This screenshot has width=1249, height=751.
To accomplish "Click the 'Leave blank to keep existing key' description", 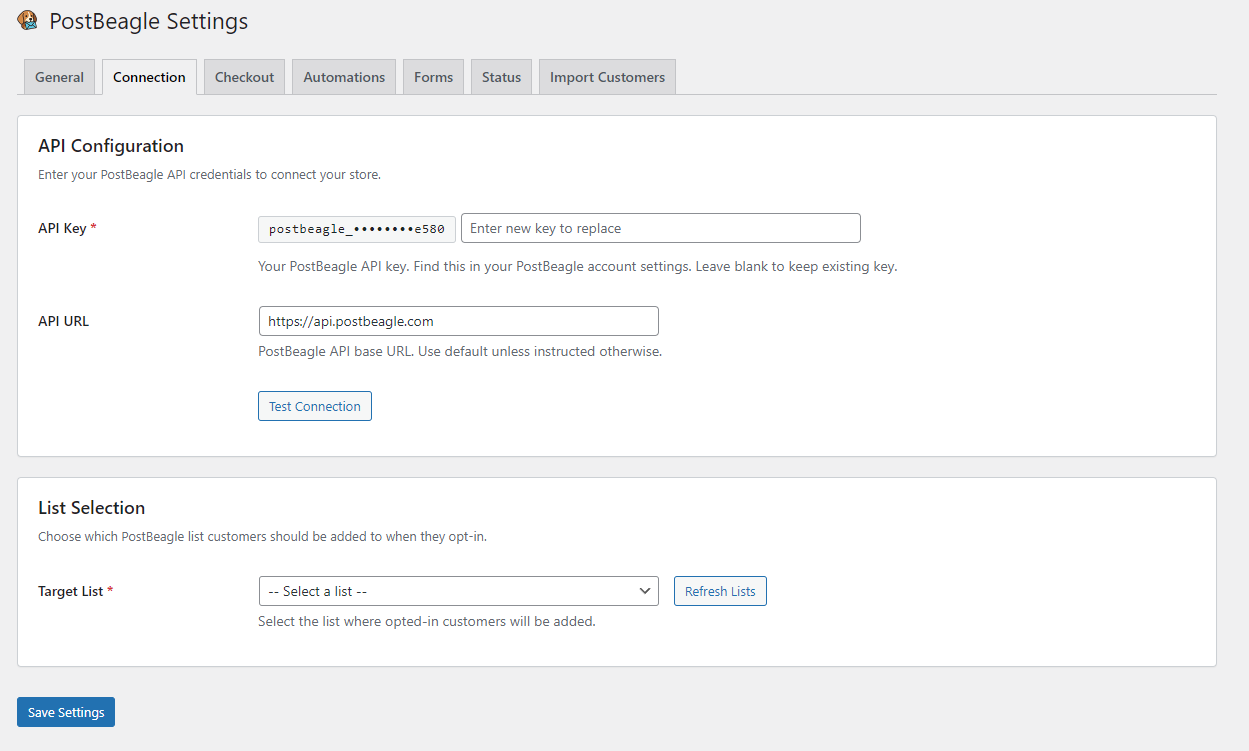I will (797, 267).
